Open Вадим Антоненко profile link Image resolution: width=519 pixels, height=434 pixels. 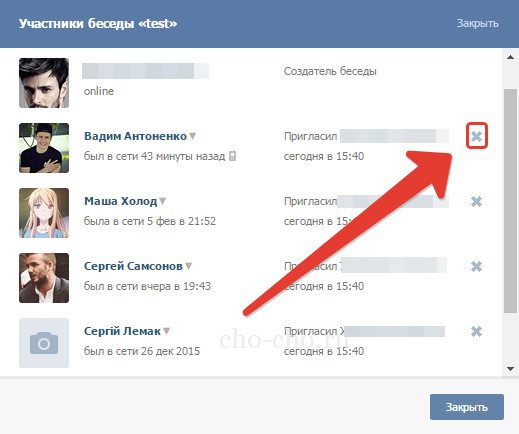tap(135, 136)
